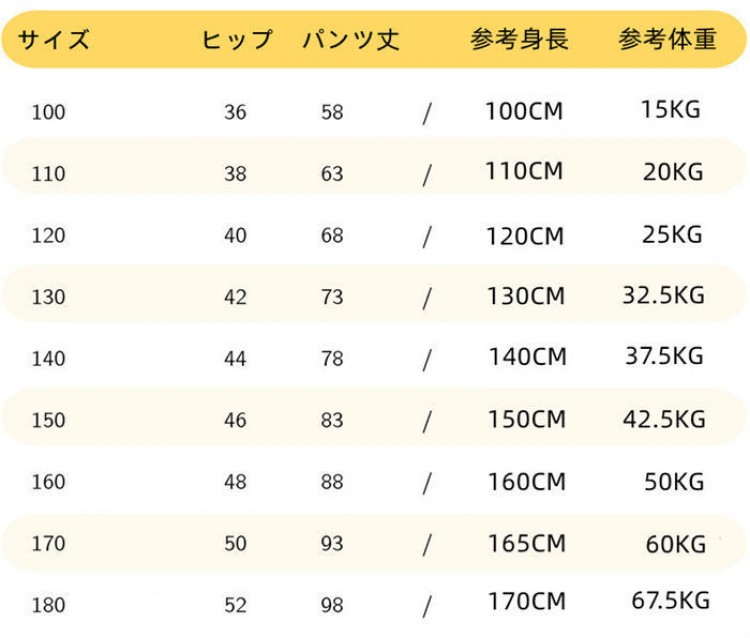This screenshot has width=750, height=638.
Task: Click the 参考体重 column header
Action: pos(667,40)
